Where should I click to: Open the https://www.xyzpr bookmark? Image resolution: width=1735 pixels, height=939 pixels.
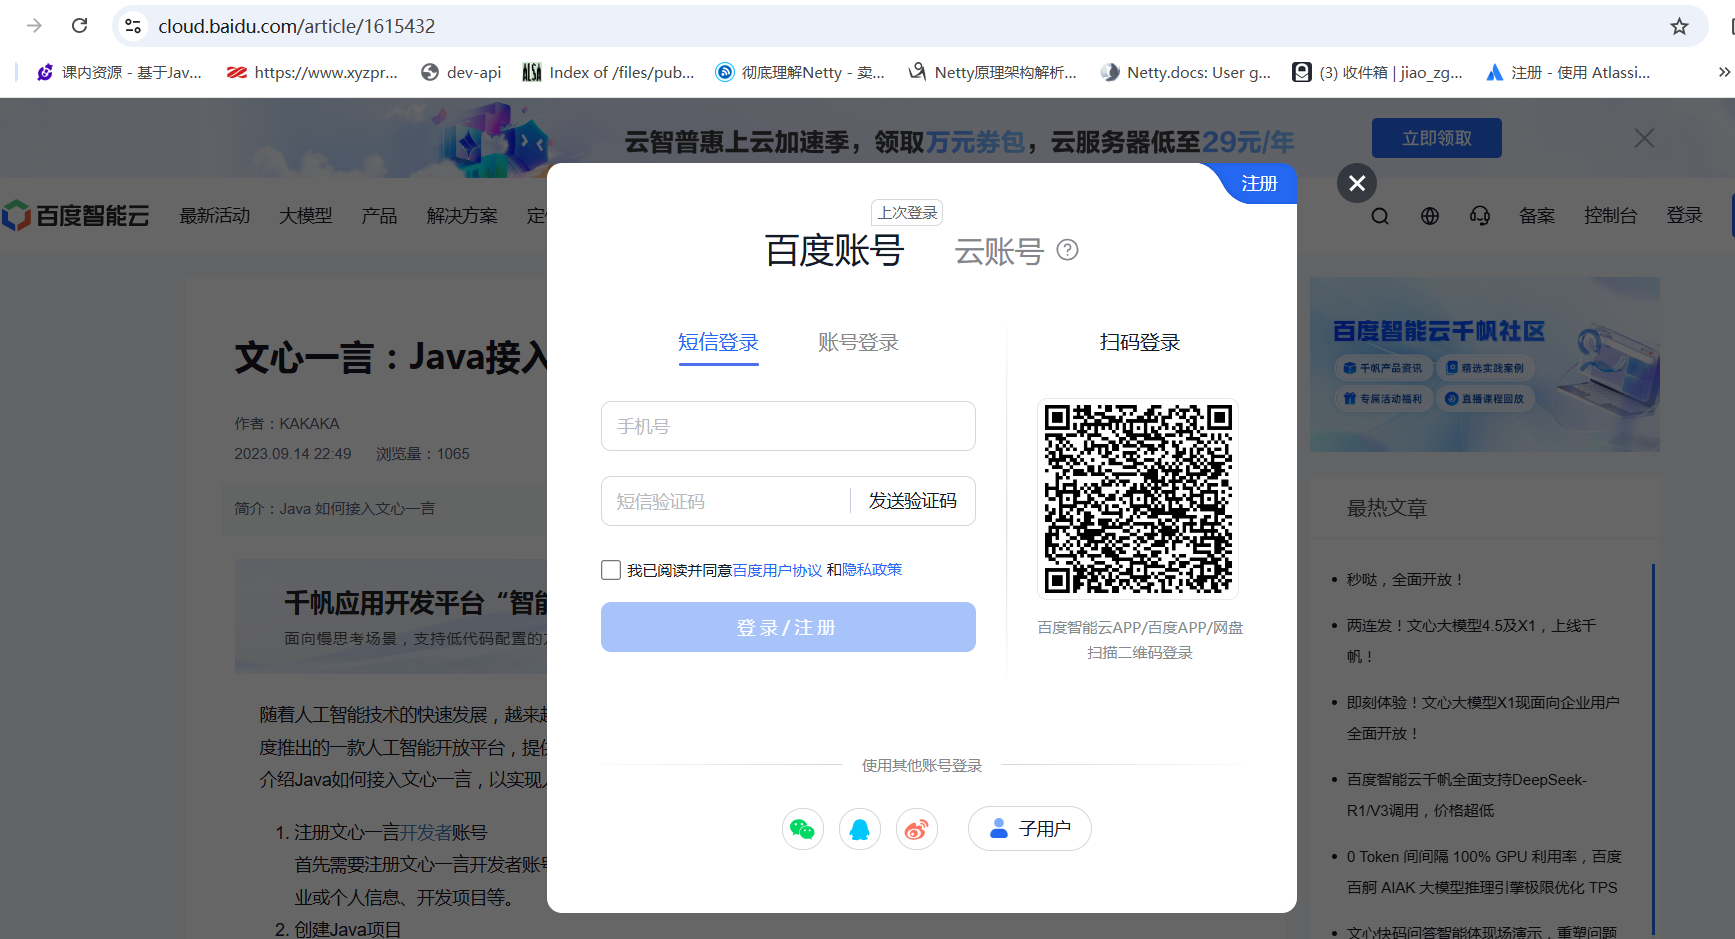[x=312, y=72]
